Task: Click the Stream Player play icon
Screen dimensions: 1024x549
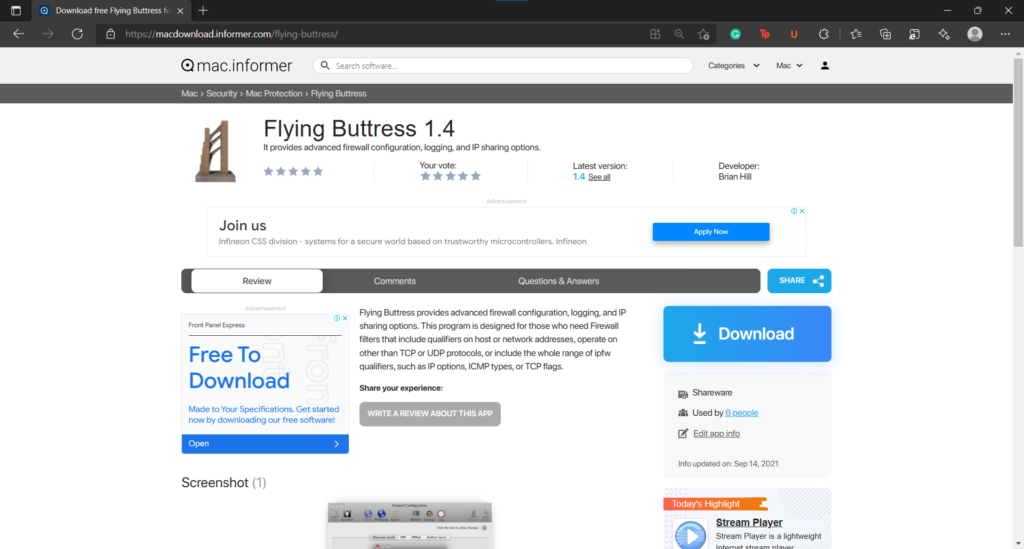Action: (x=690, y=535)
